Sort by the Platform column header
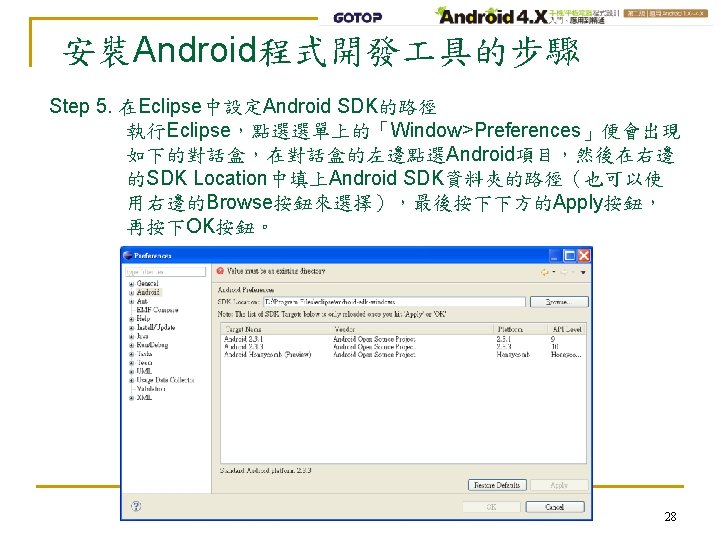The width and height of the screenshot is (720, 540). [521, 329]
